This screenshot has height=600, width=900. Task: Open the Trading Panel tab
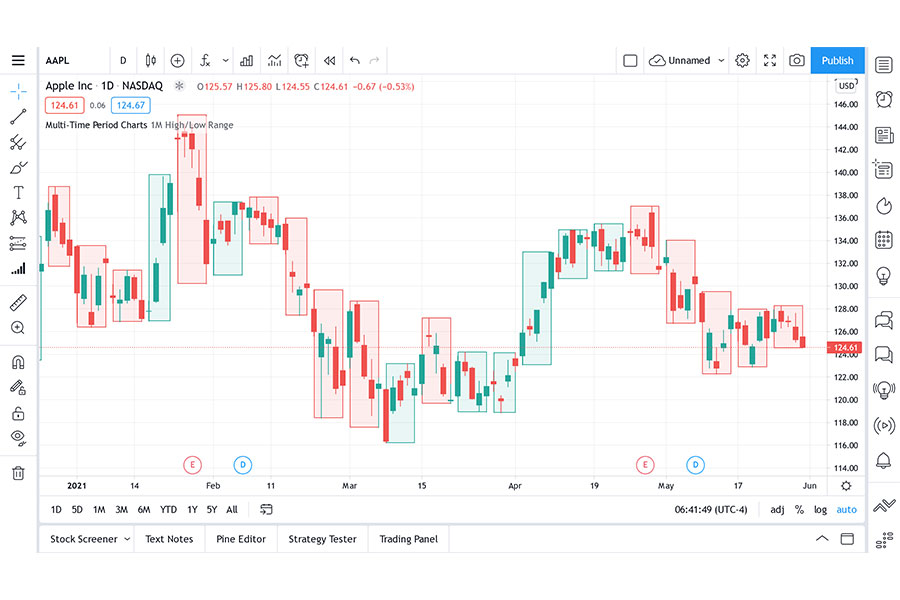pyautogui.click(x=409, y=539)
